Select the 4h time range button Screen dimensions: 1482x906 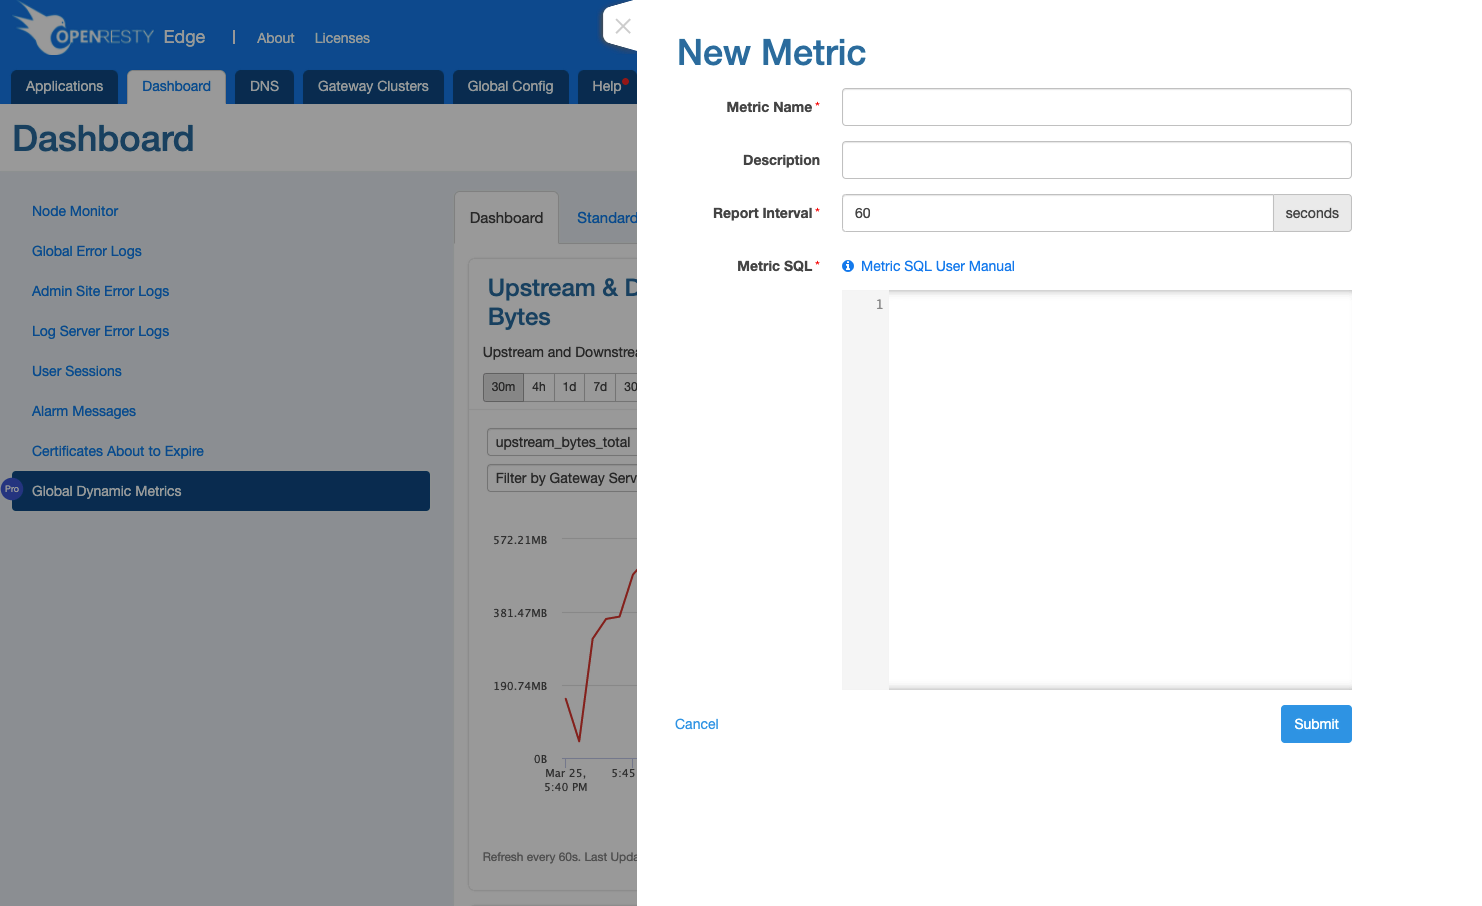[x=539, y=387]
